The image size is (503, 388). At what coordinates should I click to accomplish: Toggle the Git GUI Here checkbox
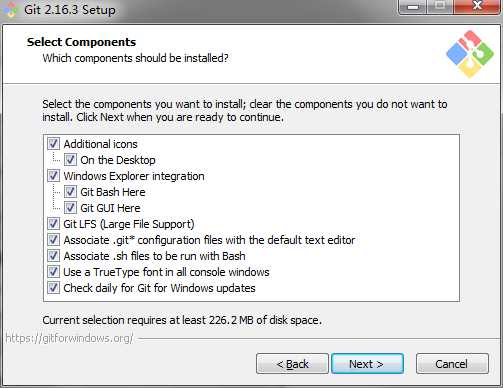70,208
